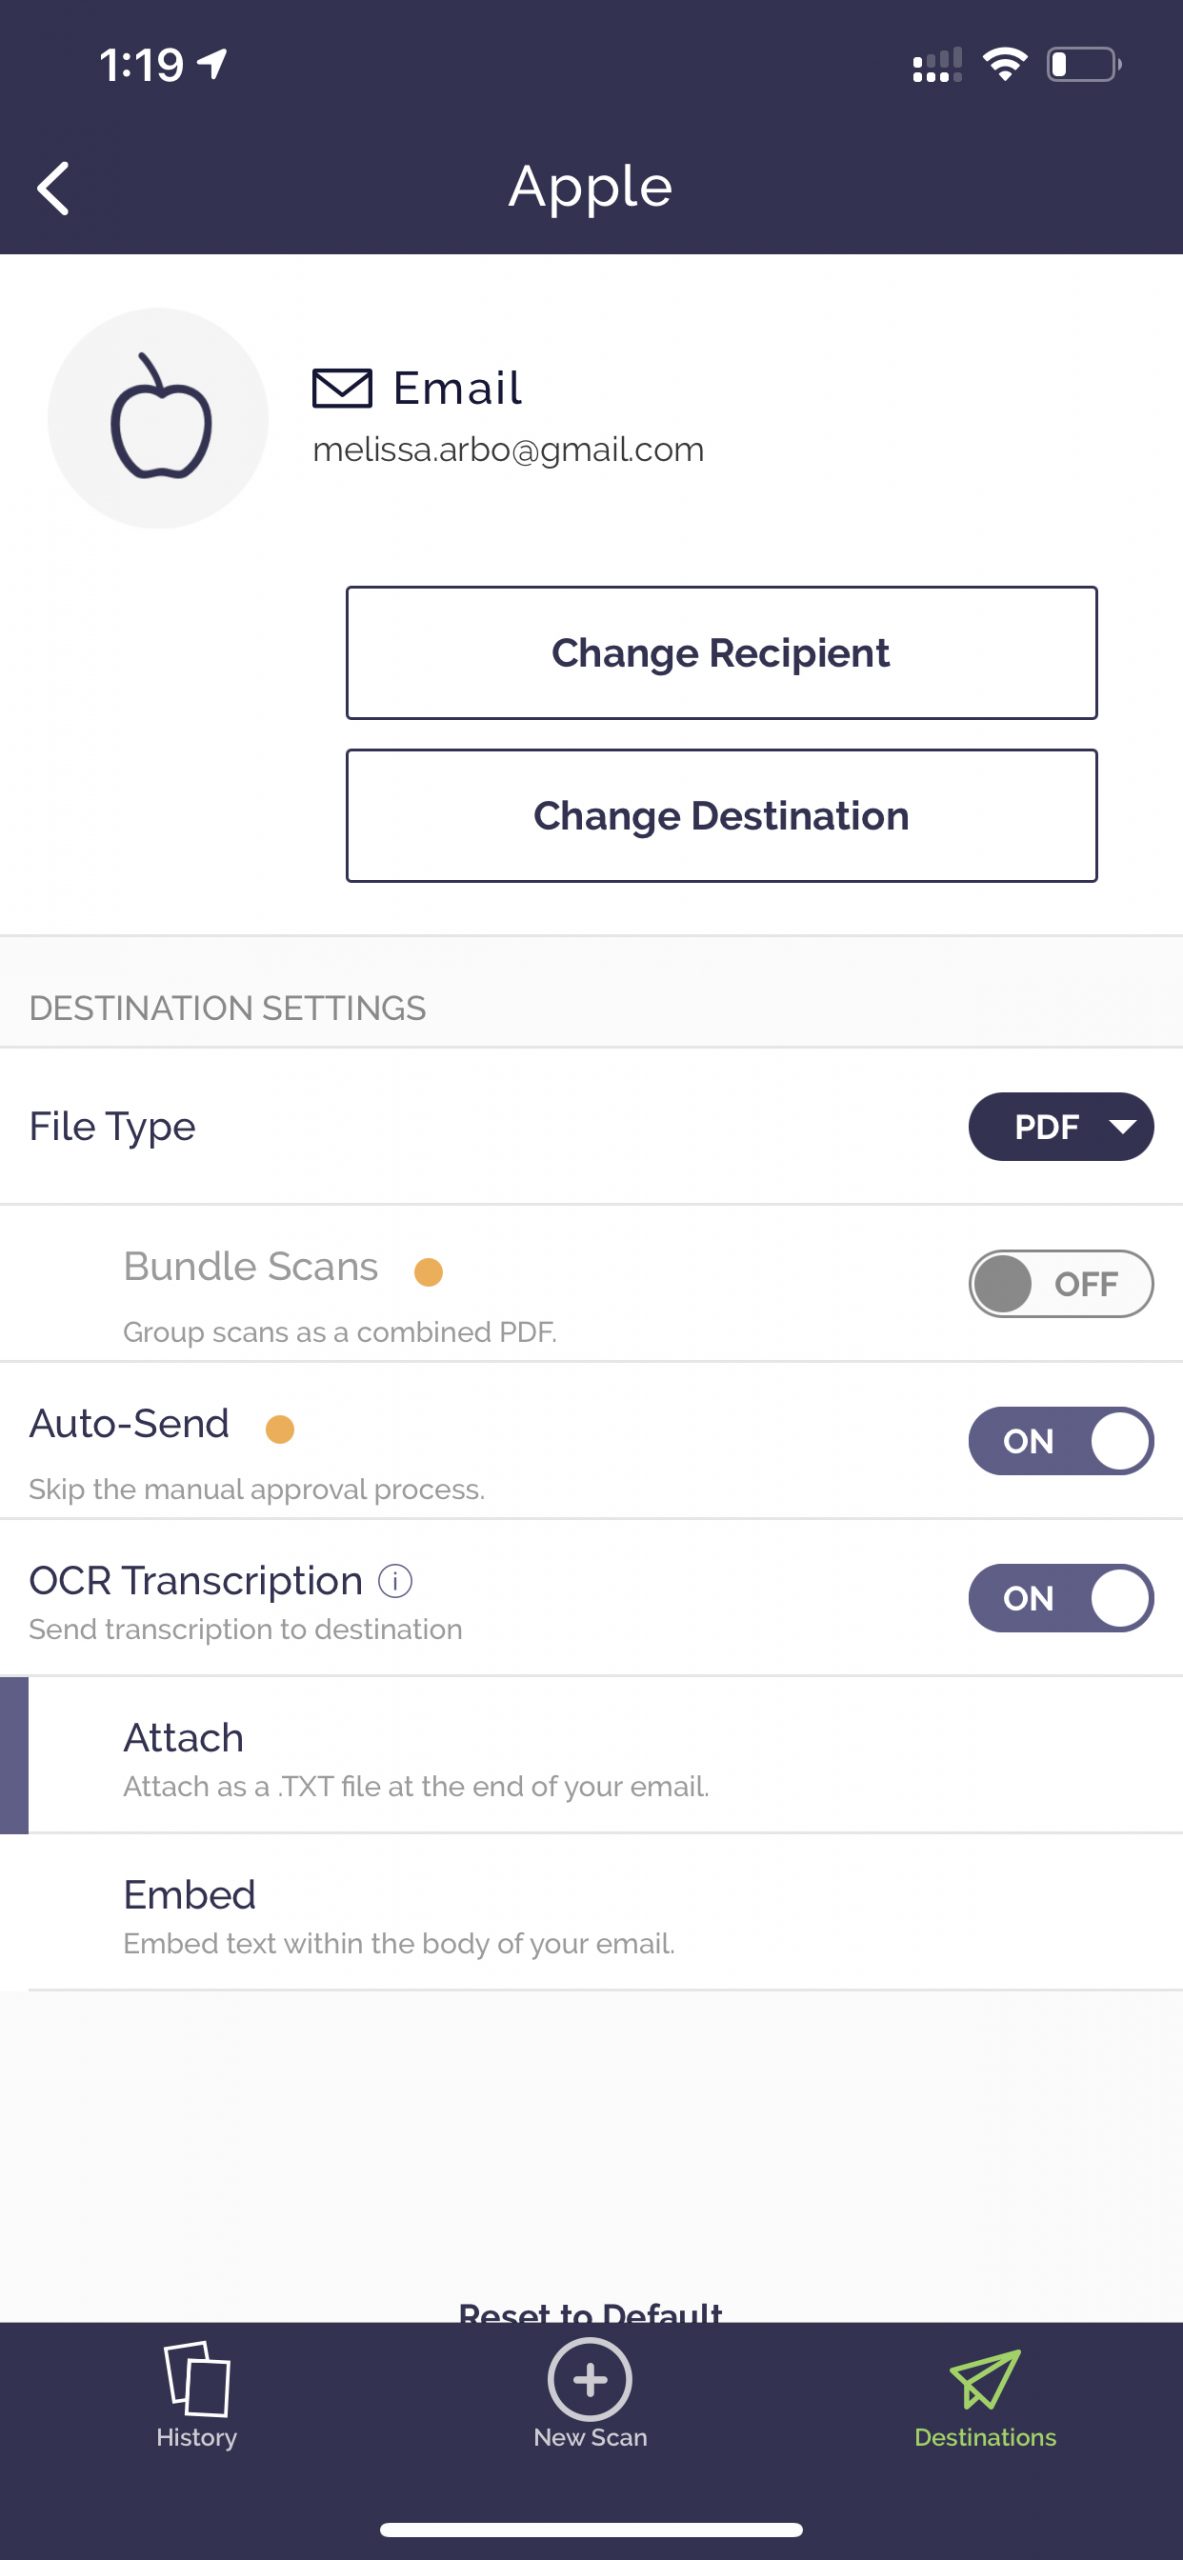
Task: Tap the apple destination icon
Action: [159, 418]
